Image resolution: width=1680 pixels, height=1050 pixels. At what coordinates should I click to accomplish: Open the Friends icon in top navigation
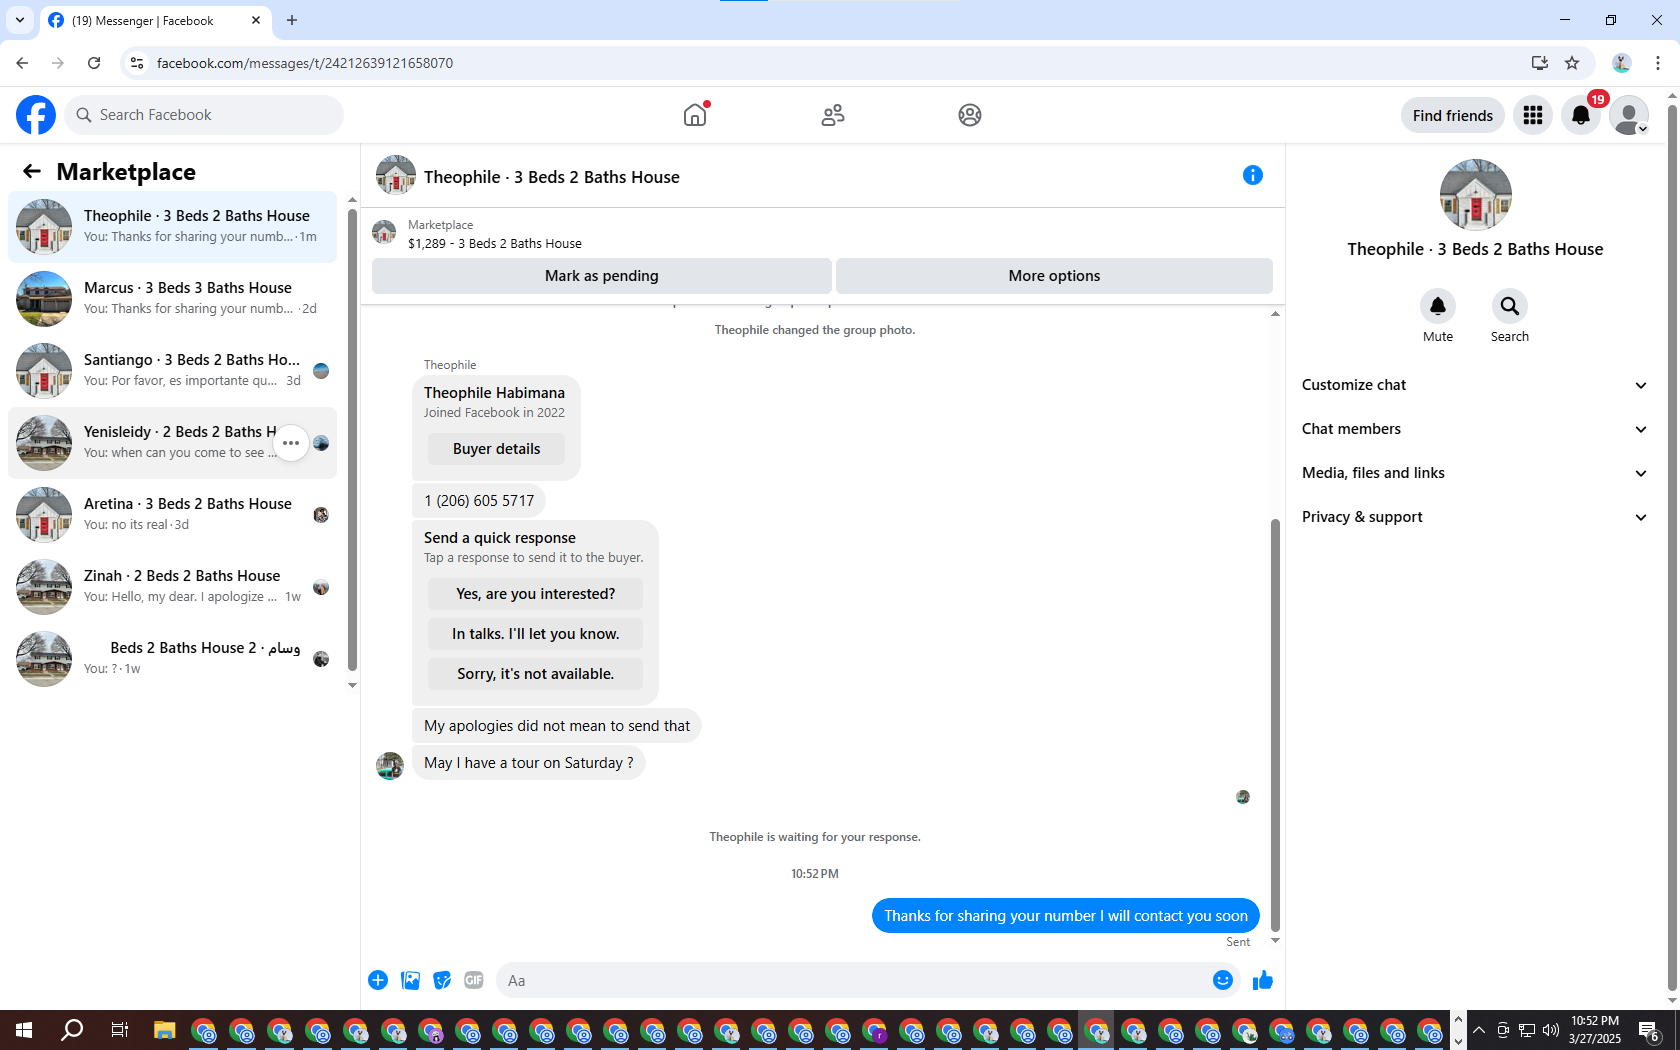833,115
